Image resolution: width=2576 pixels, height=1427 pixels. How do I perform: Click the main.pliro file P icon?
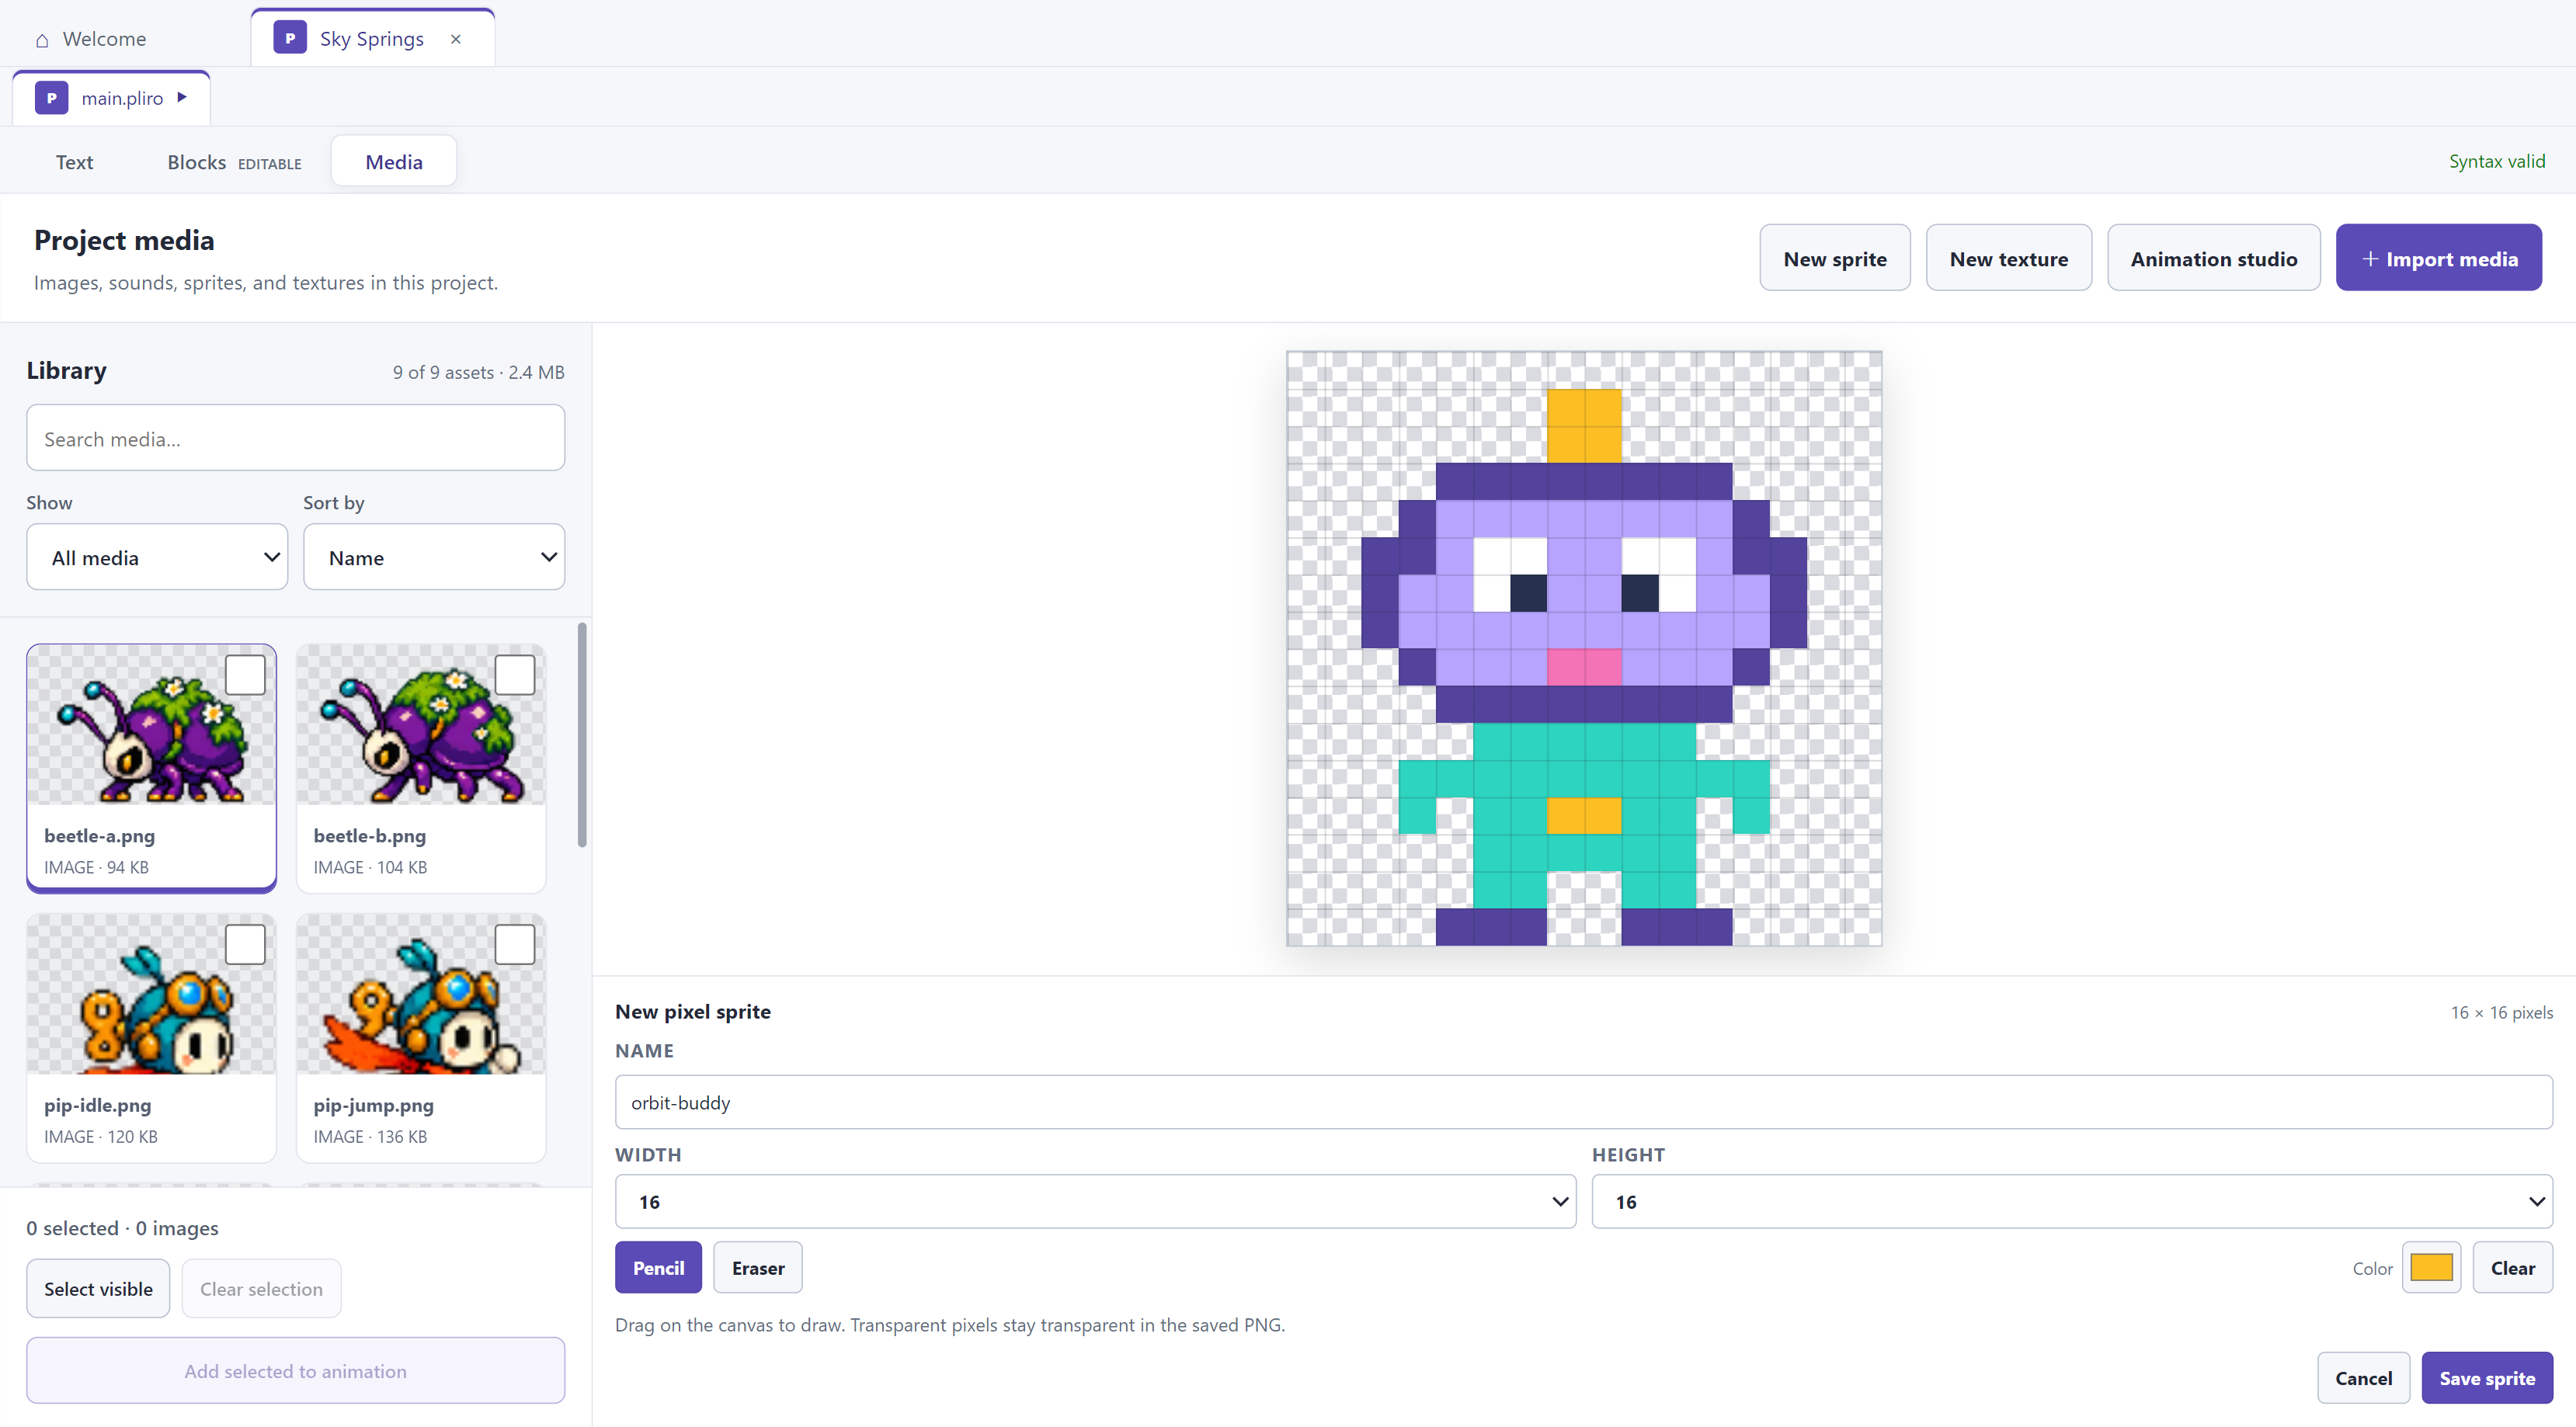coord(51,98)
